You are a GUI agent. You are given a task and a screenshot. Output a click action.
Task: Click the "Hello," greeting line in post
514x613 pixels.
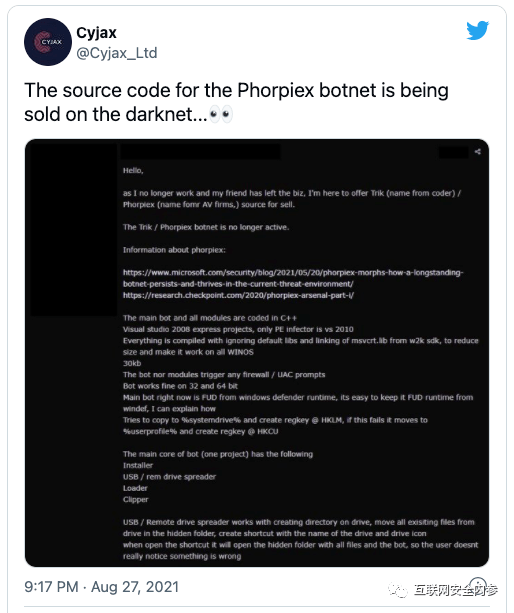click(x=133, y=170)
